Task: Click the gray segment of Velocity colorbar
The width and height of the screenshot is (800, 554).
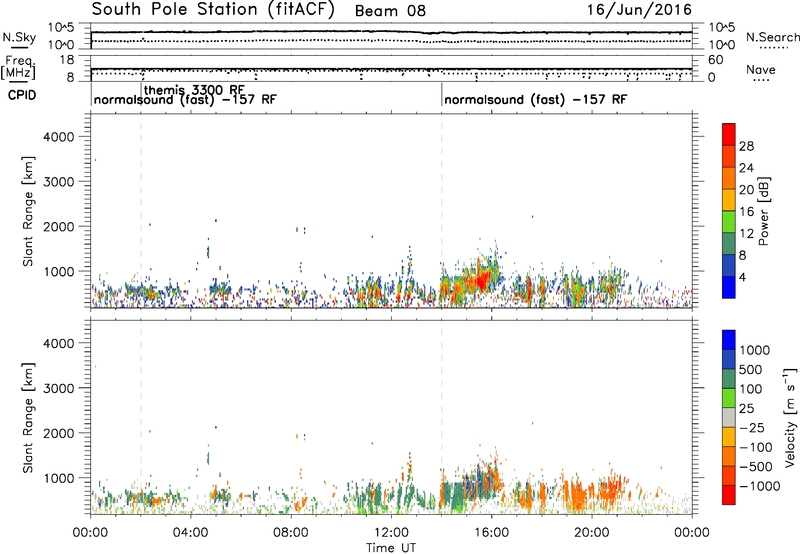Action: (x=729, y=417)
